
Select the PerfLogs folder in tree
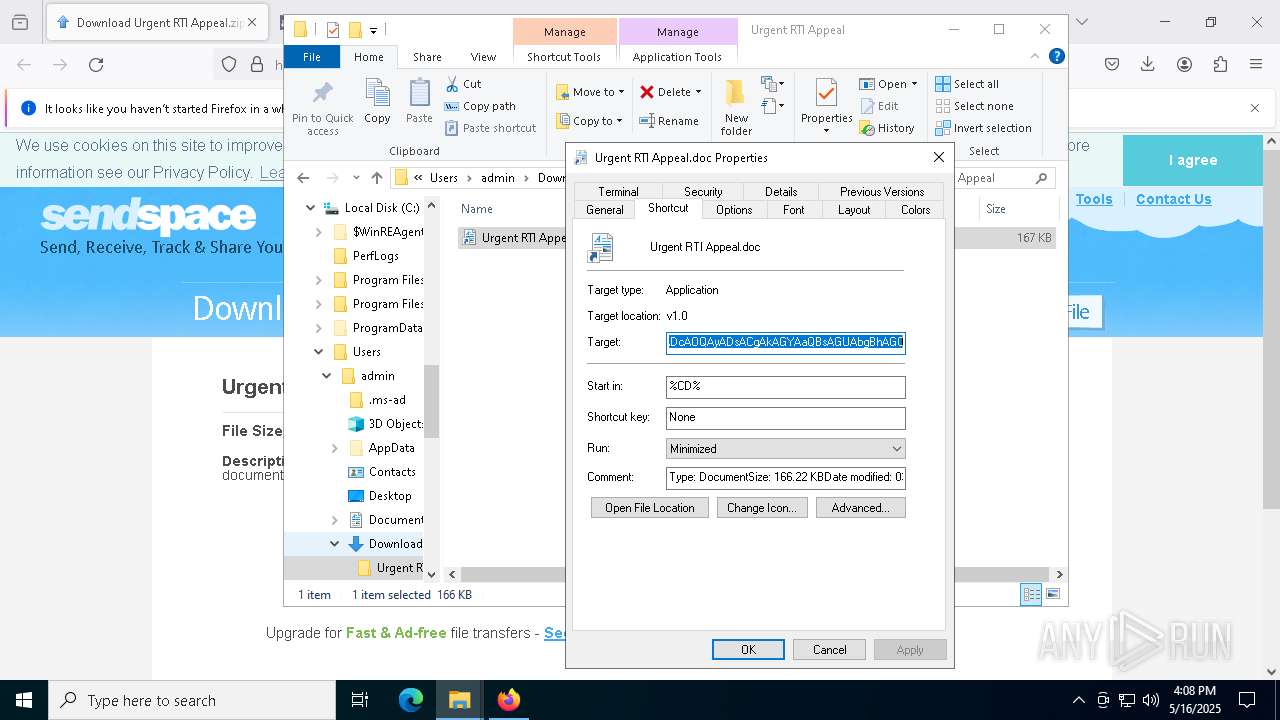365,256
